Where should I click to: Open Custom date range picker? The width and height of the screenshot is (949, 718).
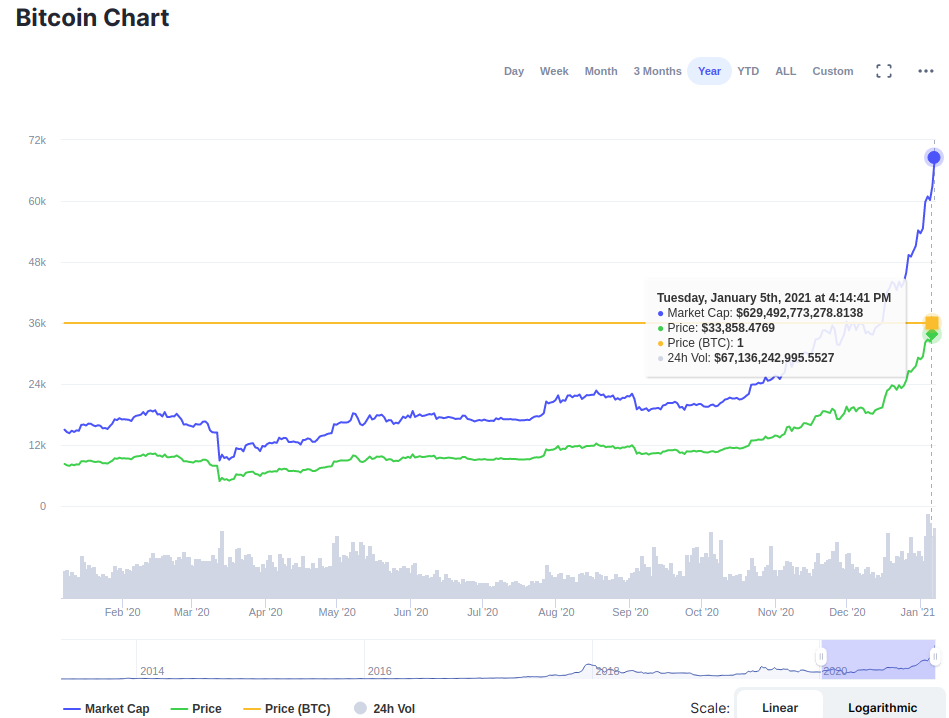[833, 71]
